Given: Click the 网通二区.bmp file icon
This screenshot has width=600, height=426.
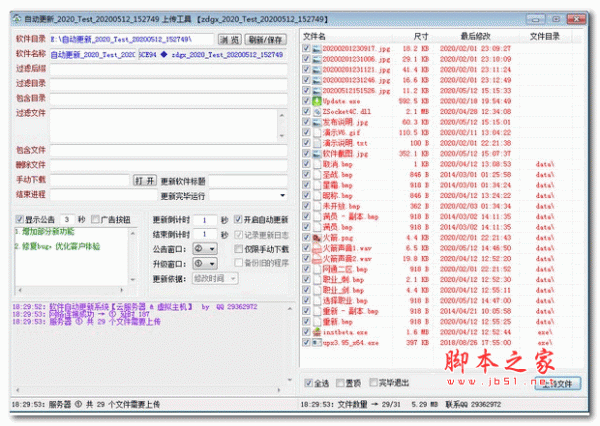Looking at the screenshot, I should coord(316,269).
